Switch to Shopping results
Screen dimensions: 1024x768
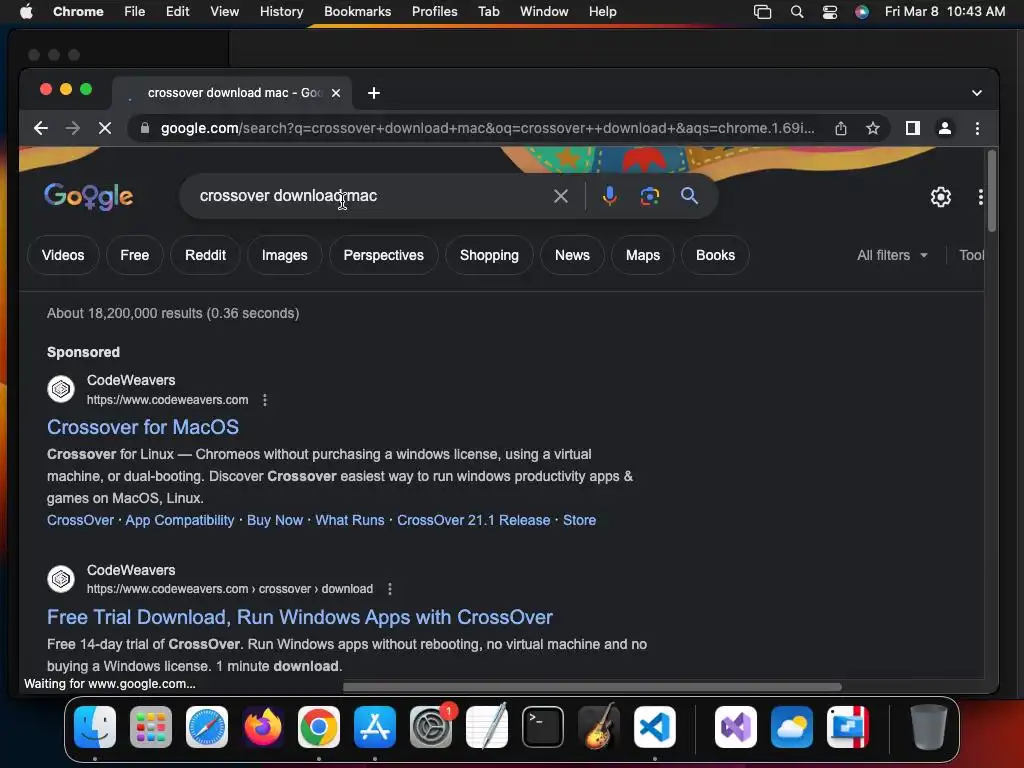[x=489, y=255]
